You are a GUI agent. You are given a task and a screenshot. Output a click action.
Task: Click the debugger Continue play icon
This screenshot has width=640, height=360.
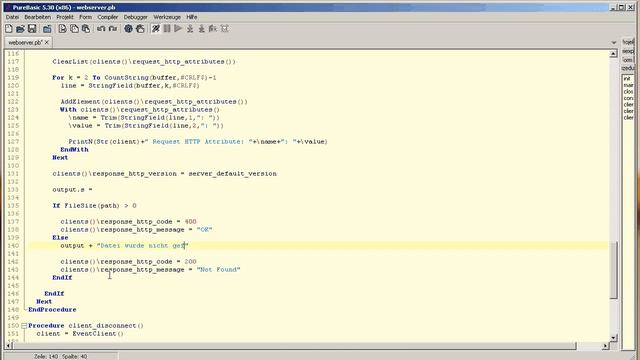(x=178, y=29)
